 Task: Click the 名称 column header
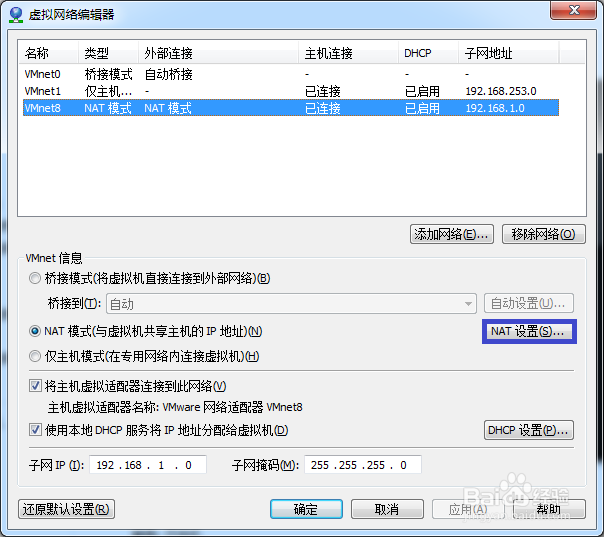tap(49, 53)
